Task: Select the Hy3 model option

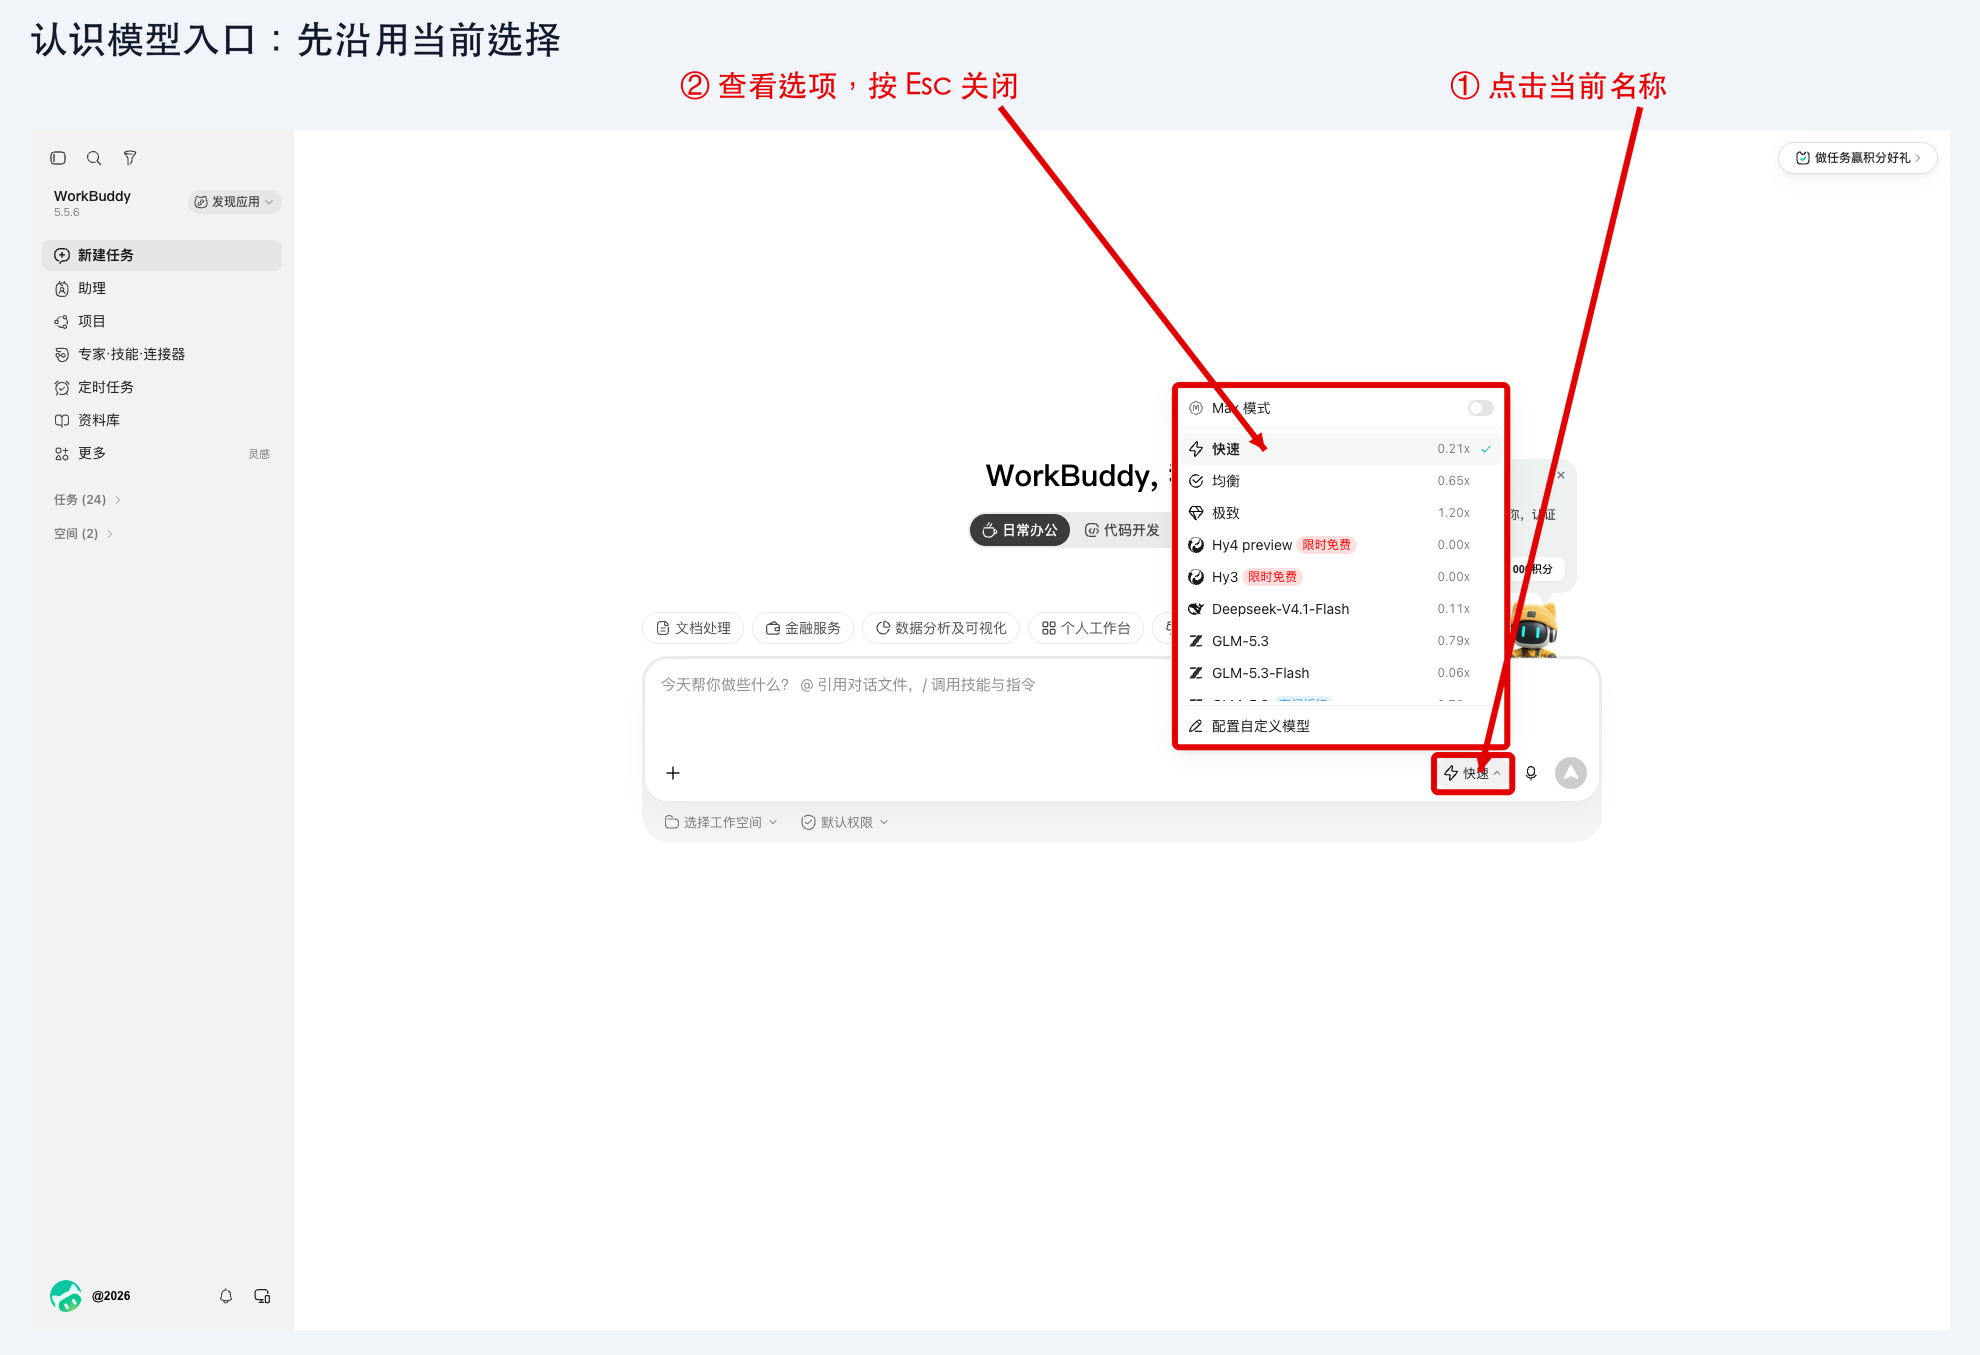Action: pos(1340,577)
